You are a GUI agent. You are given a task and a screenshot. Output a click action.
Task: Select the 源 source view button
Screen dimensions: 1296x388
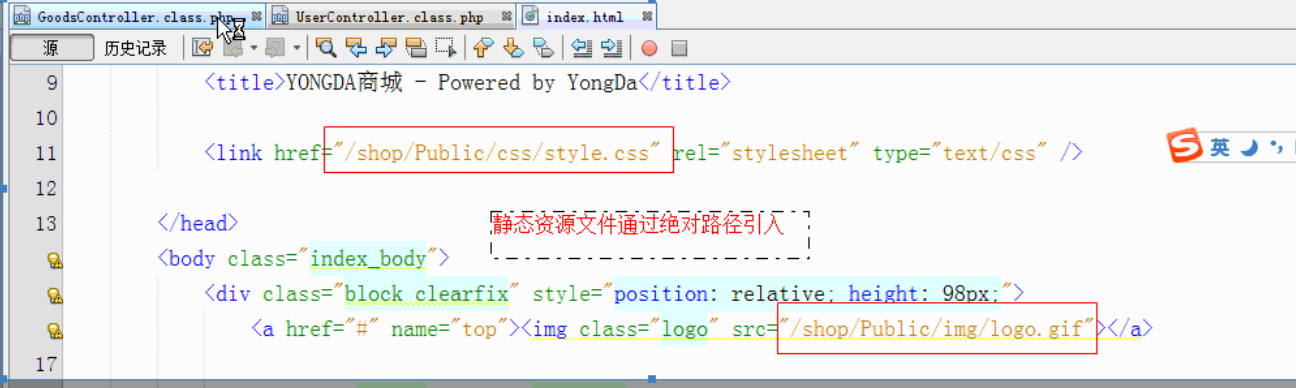[51, 47]
